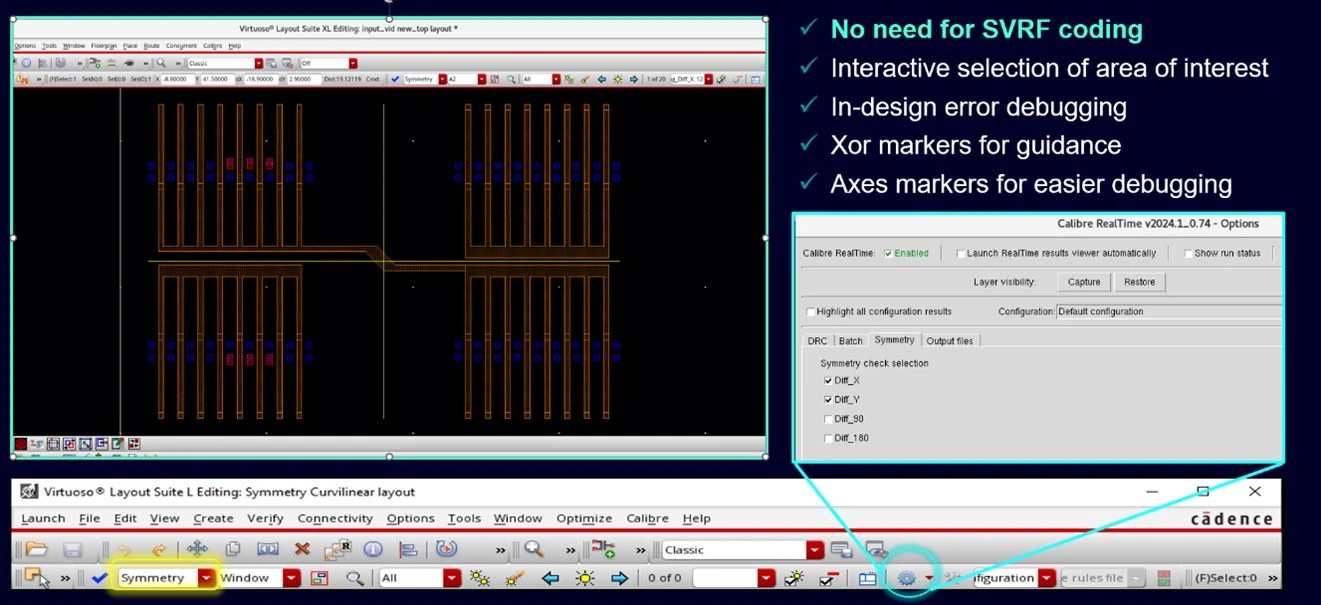Screen dimensions: 1321x605
Task: Open Calibre RealTime options gear icon
Action: [907, 578]
